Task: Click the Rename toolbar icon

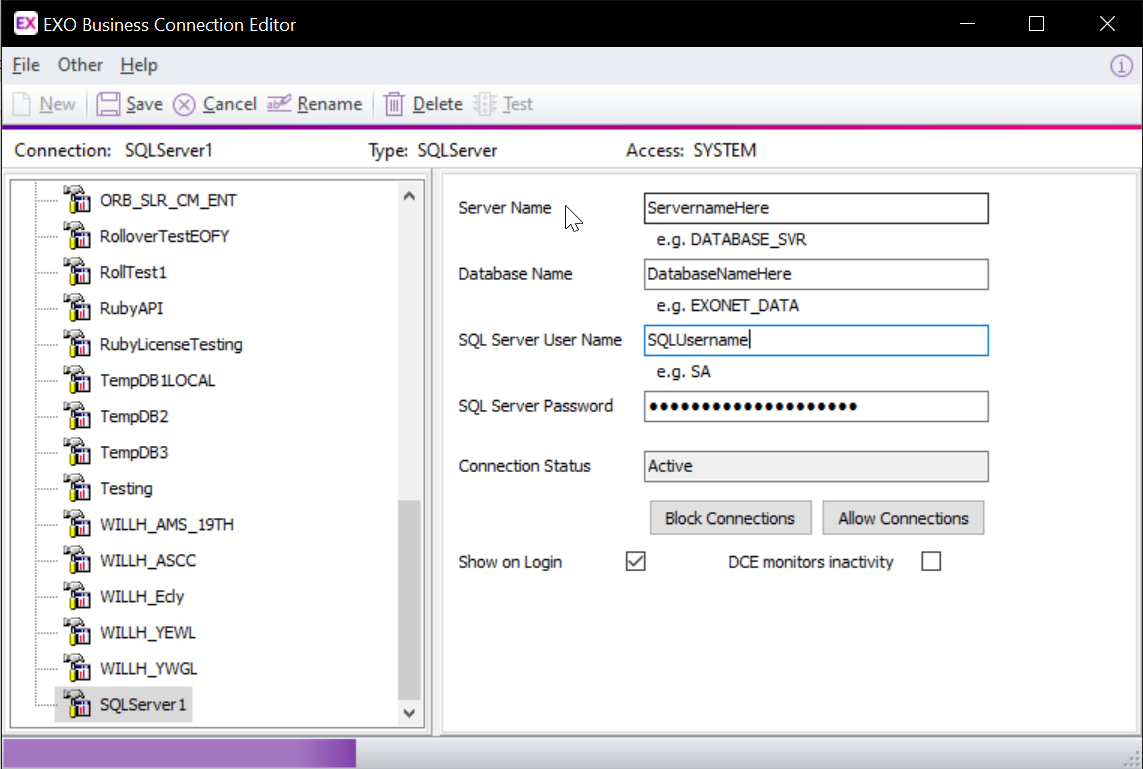Action: coord(279,104)
